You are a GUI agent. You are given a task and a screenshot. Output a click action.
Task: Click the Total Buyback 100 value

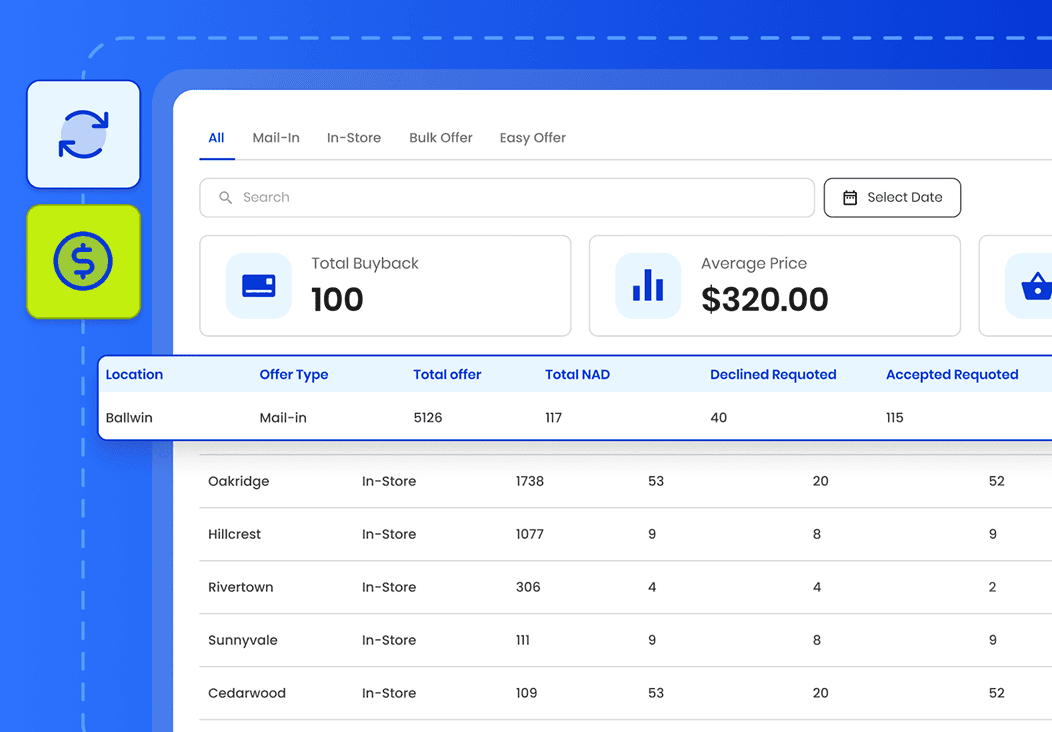[337, 299]
